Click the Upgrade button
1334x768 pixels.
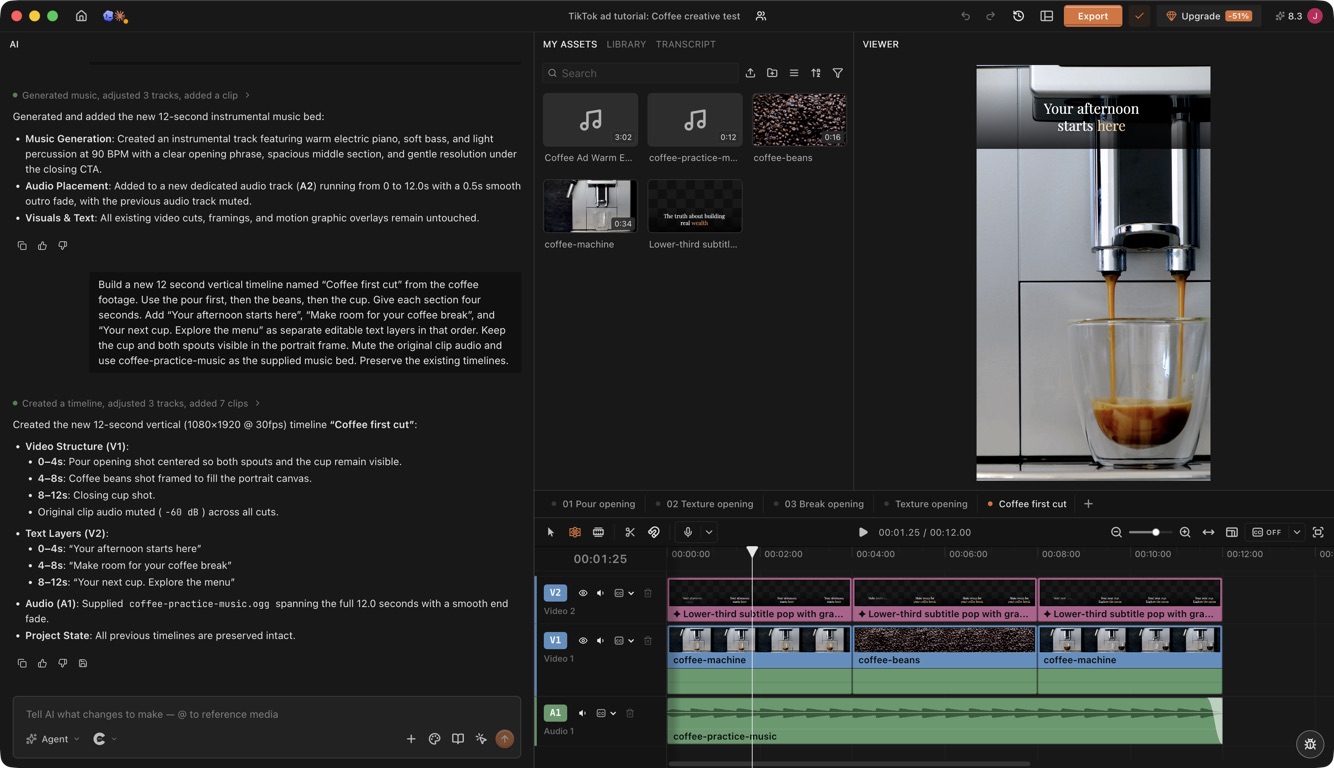(1210, 16)
